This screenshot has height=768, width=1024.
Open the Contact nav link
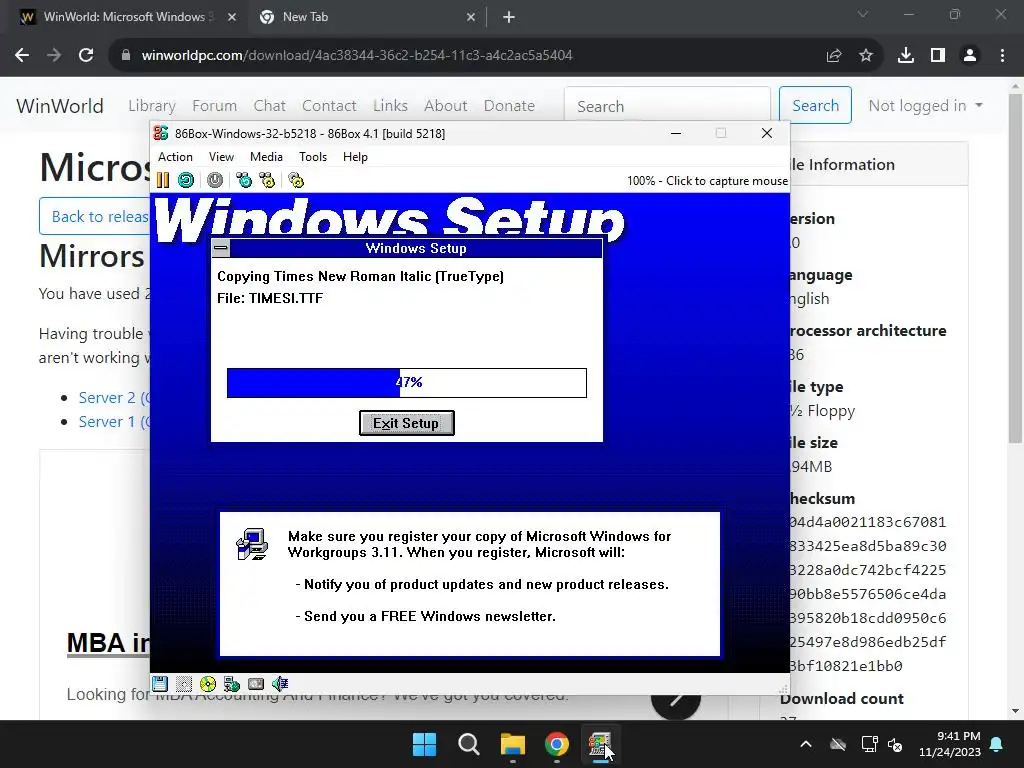329,106
